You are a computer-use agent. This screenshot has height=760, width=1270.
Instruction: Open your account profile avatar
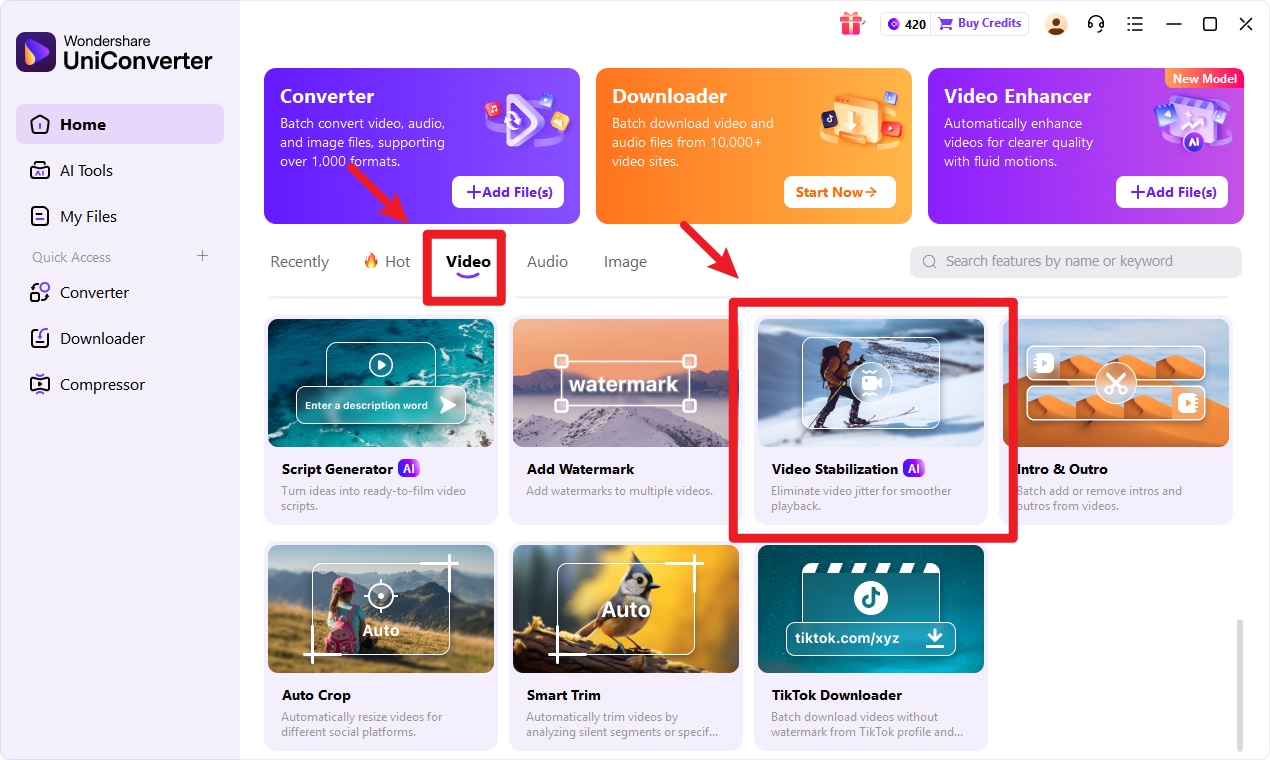(1056, 23)
